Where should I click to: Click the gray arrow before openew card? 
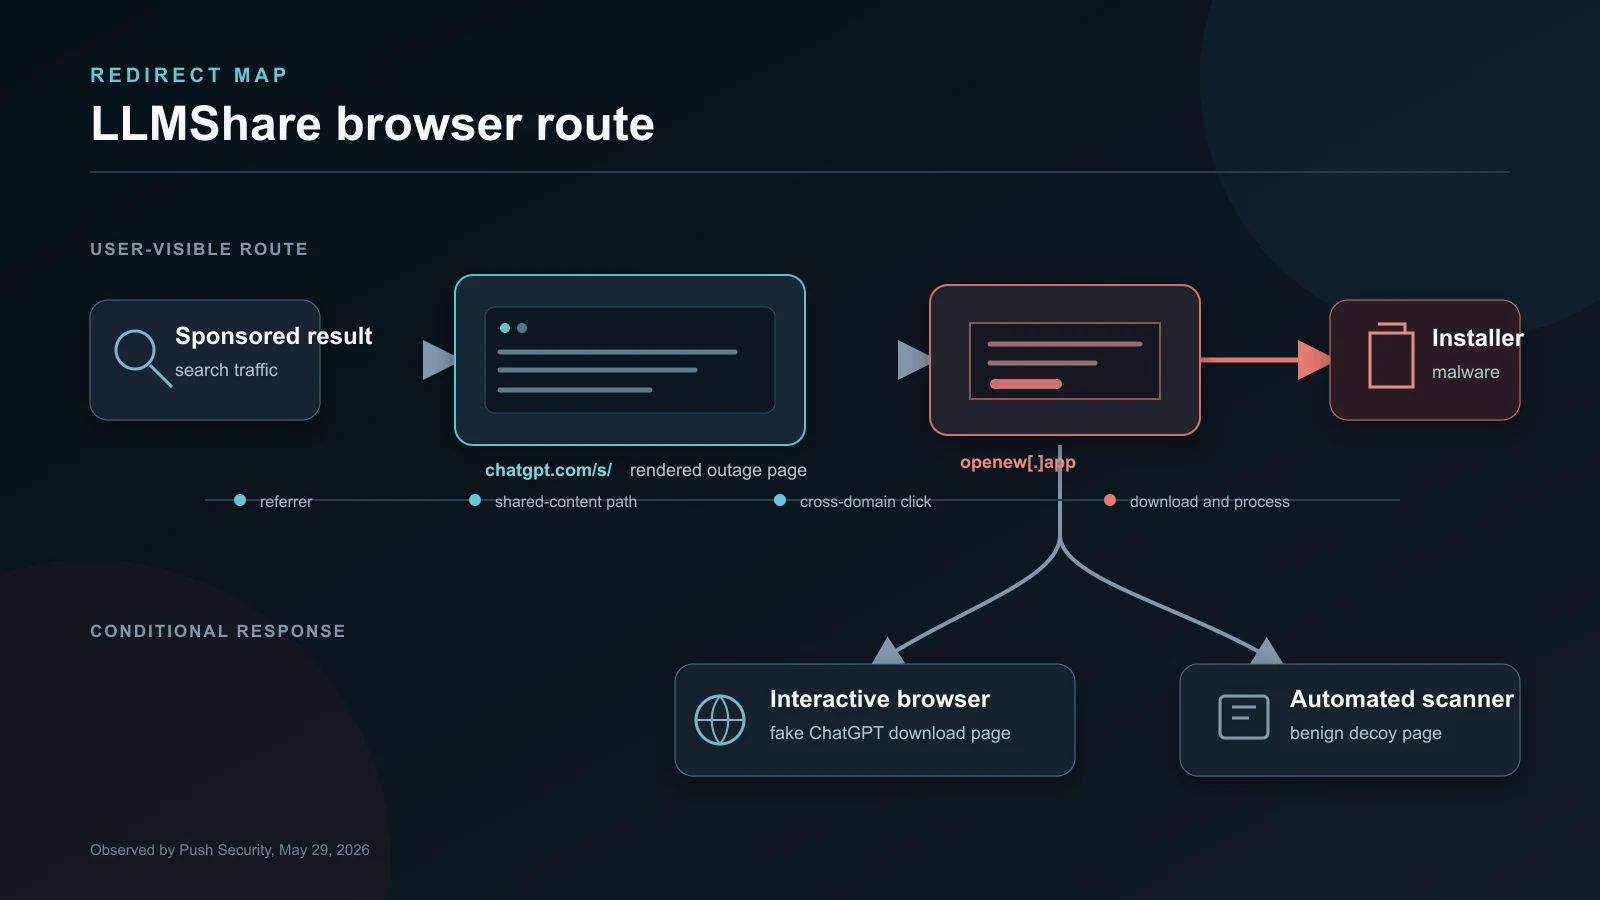[914, 360]
